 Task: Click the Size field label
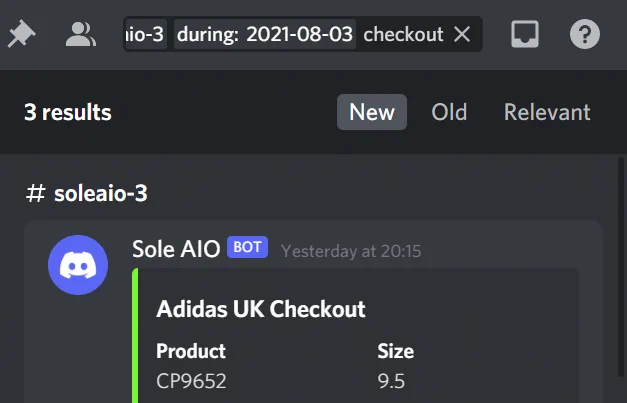click(395, 351)
